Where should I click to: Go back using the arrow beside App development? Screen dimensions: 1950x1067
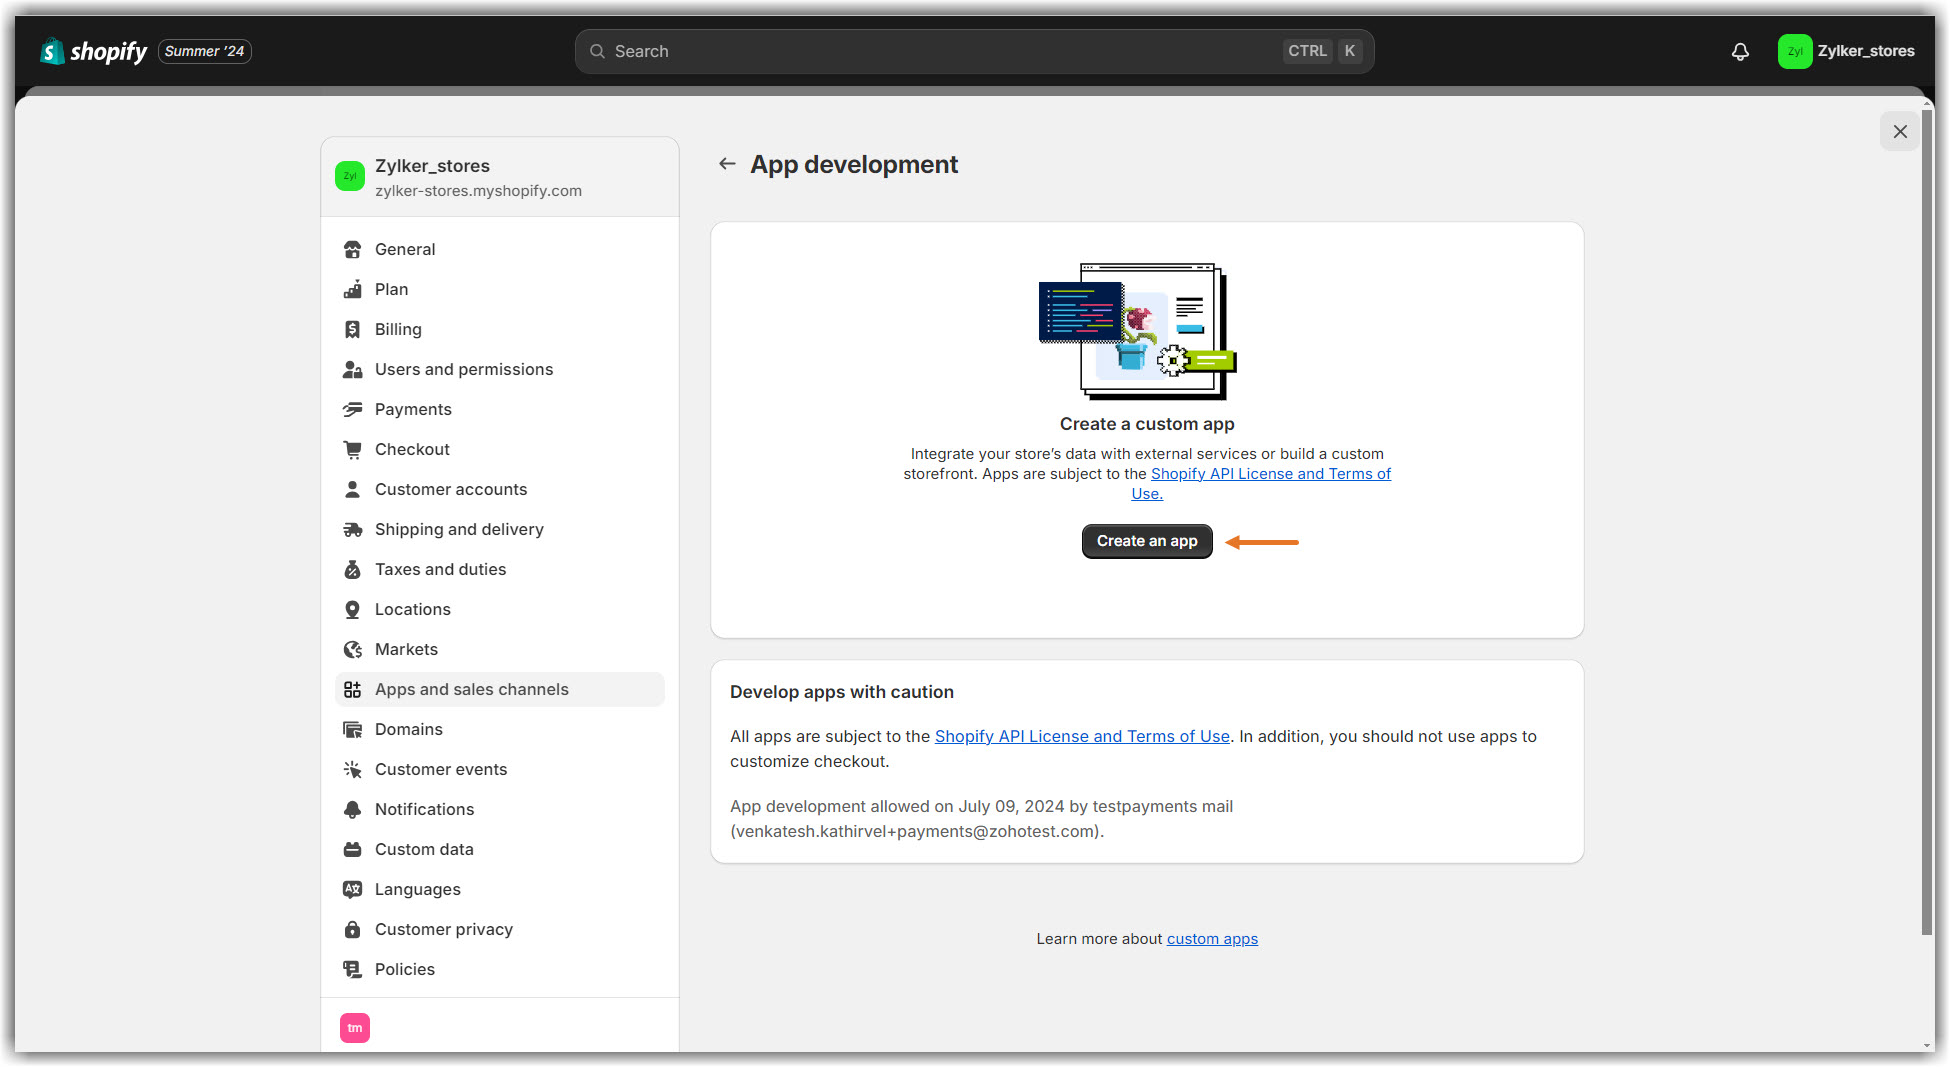[x=727, y=164]
